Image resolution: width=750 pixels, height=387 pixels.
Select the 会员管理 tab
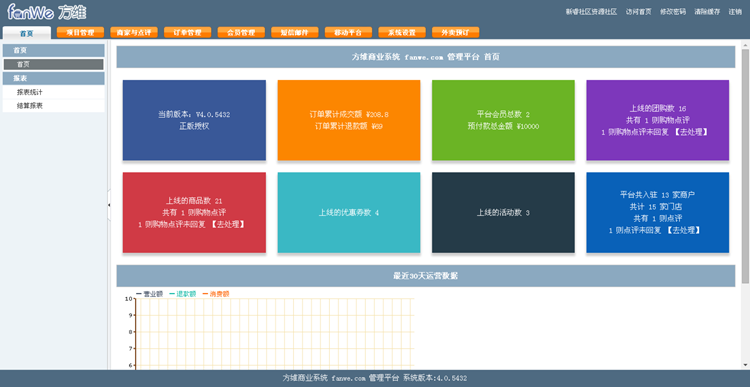coord(241,33)
